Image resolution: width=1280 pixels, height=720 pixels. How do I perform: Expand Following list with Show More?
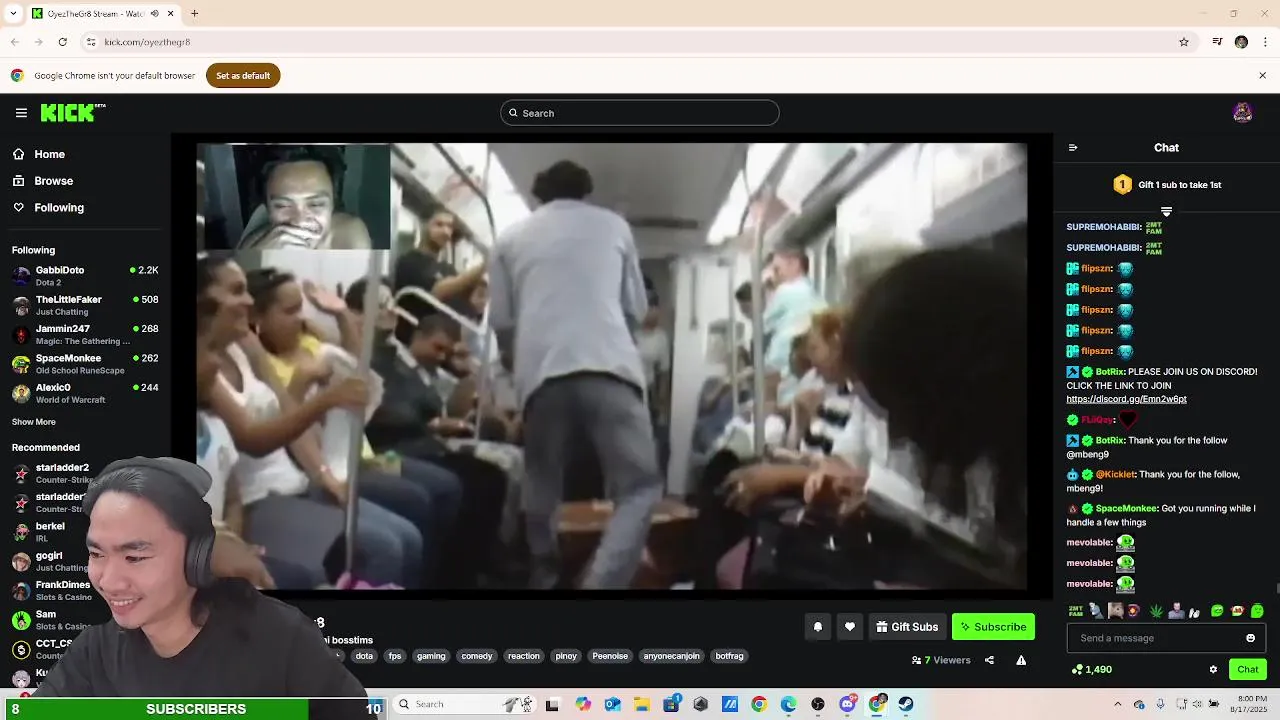pos(34,422)
